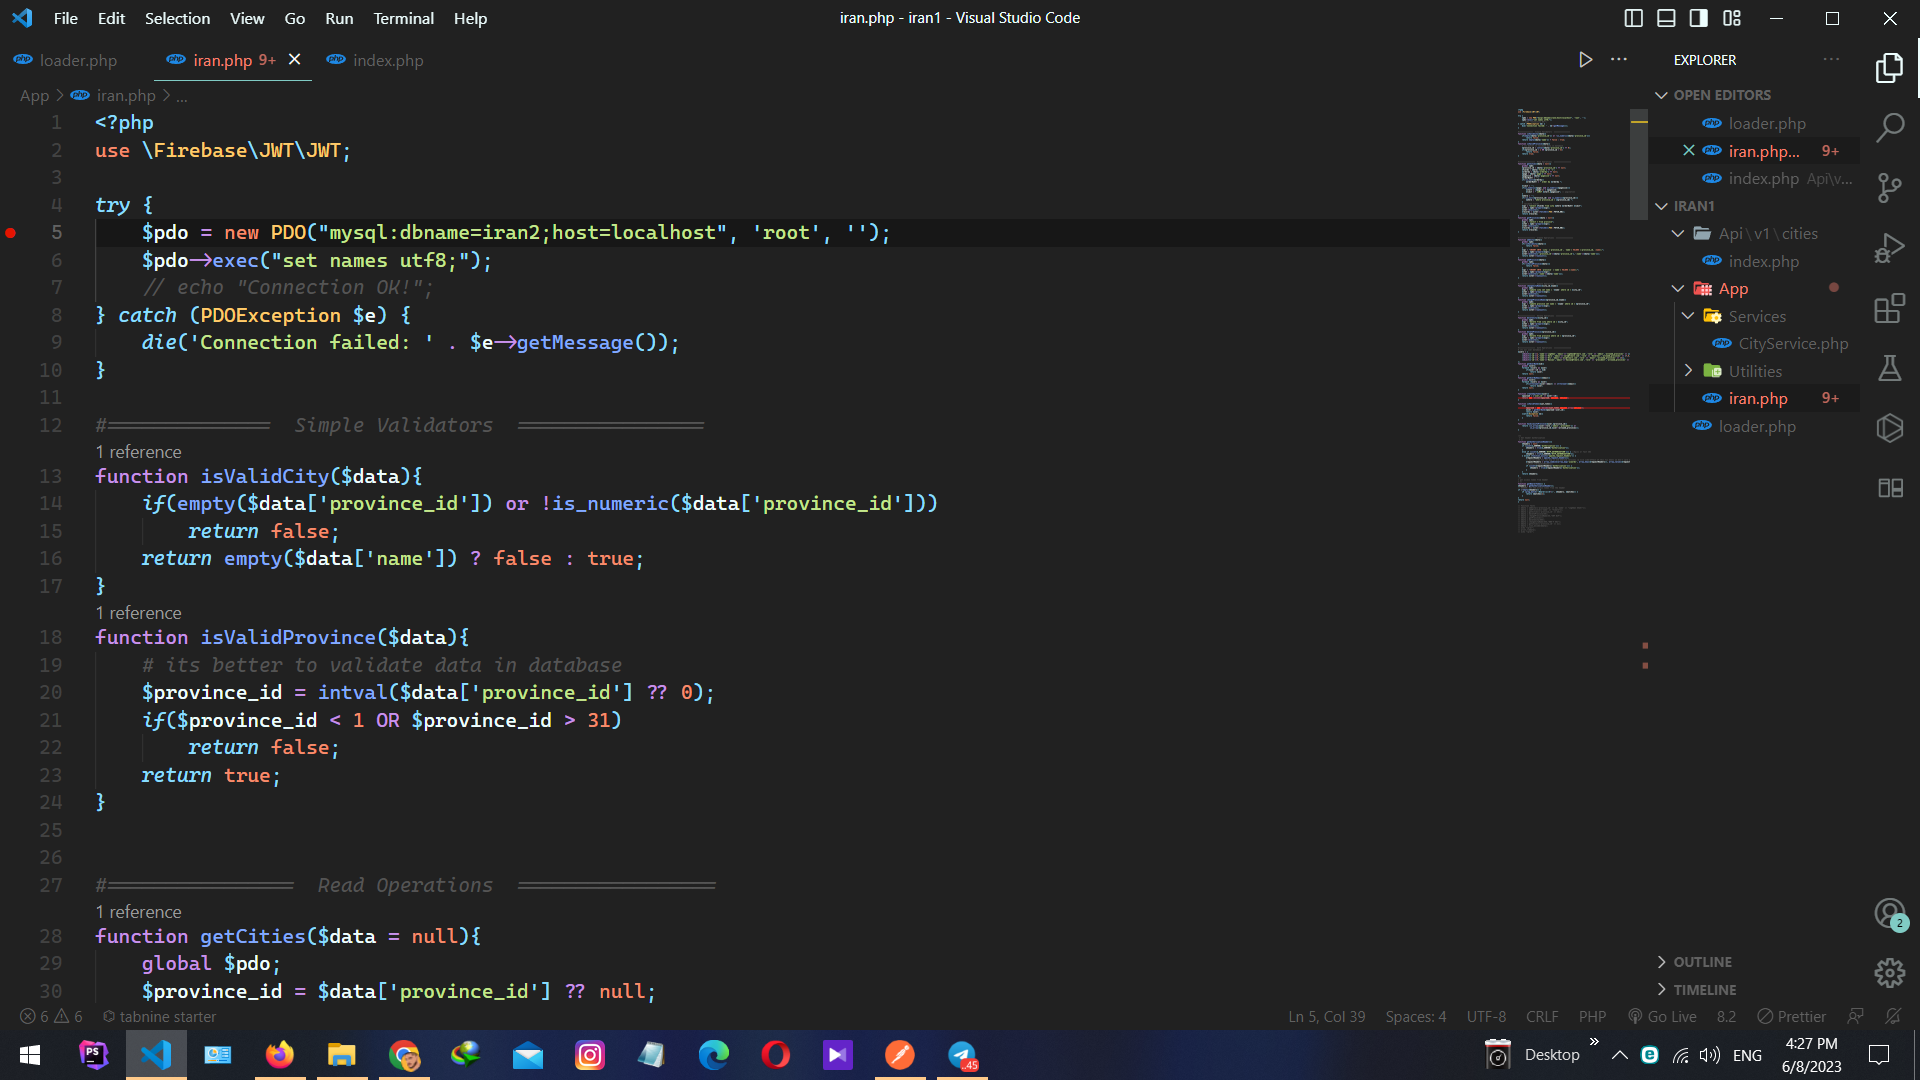
Task: Click the vertical scrollbar in editor
Action: tap(1639, 165)
